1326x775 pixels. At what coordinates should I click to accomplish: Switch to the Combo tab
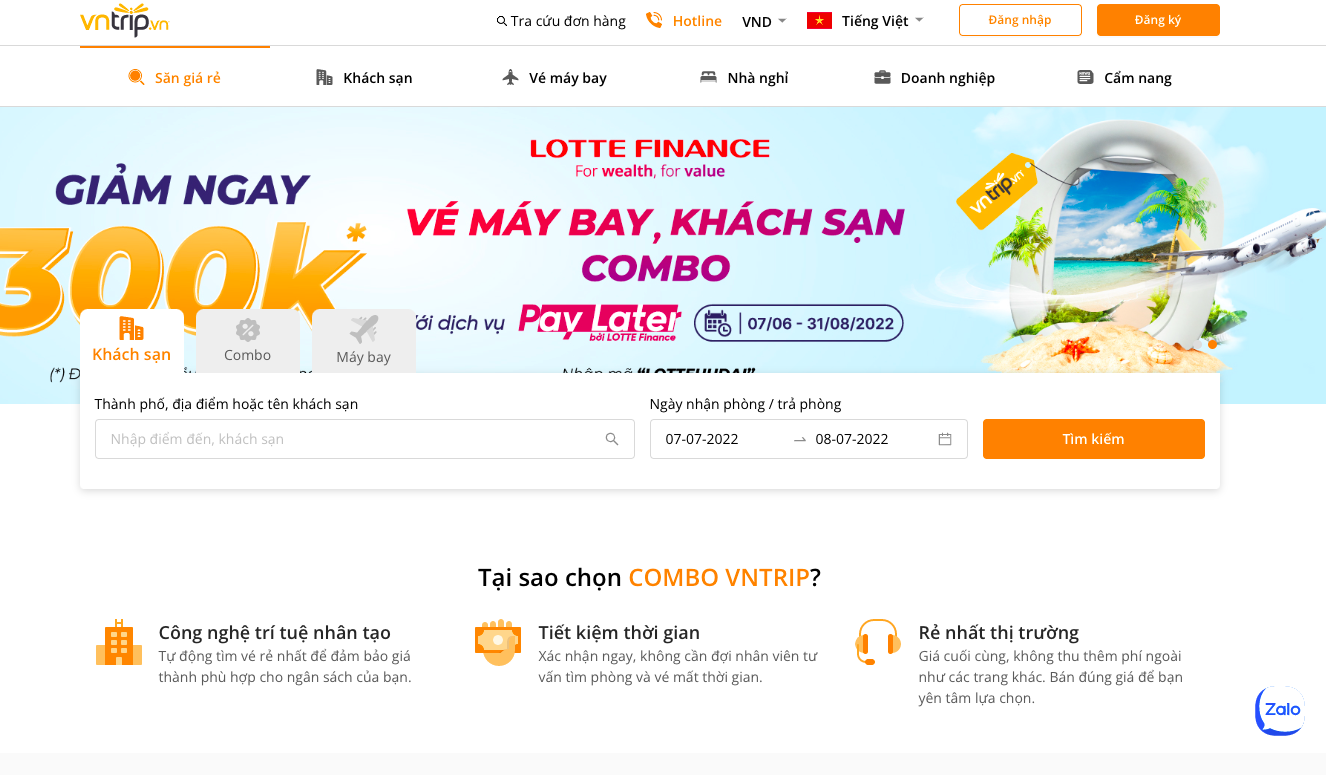pos(247,341)
